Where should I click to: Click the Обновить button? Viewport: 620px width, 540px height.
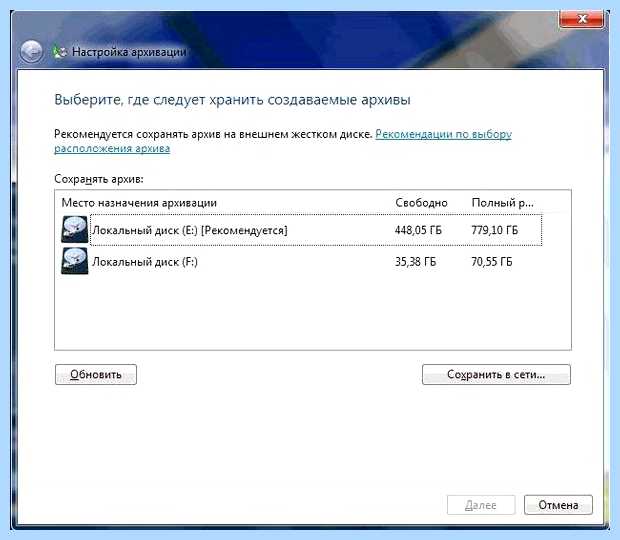coord(96,374)
